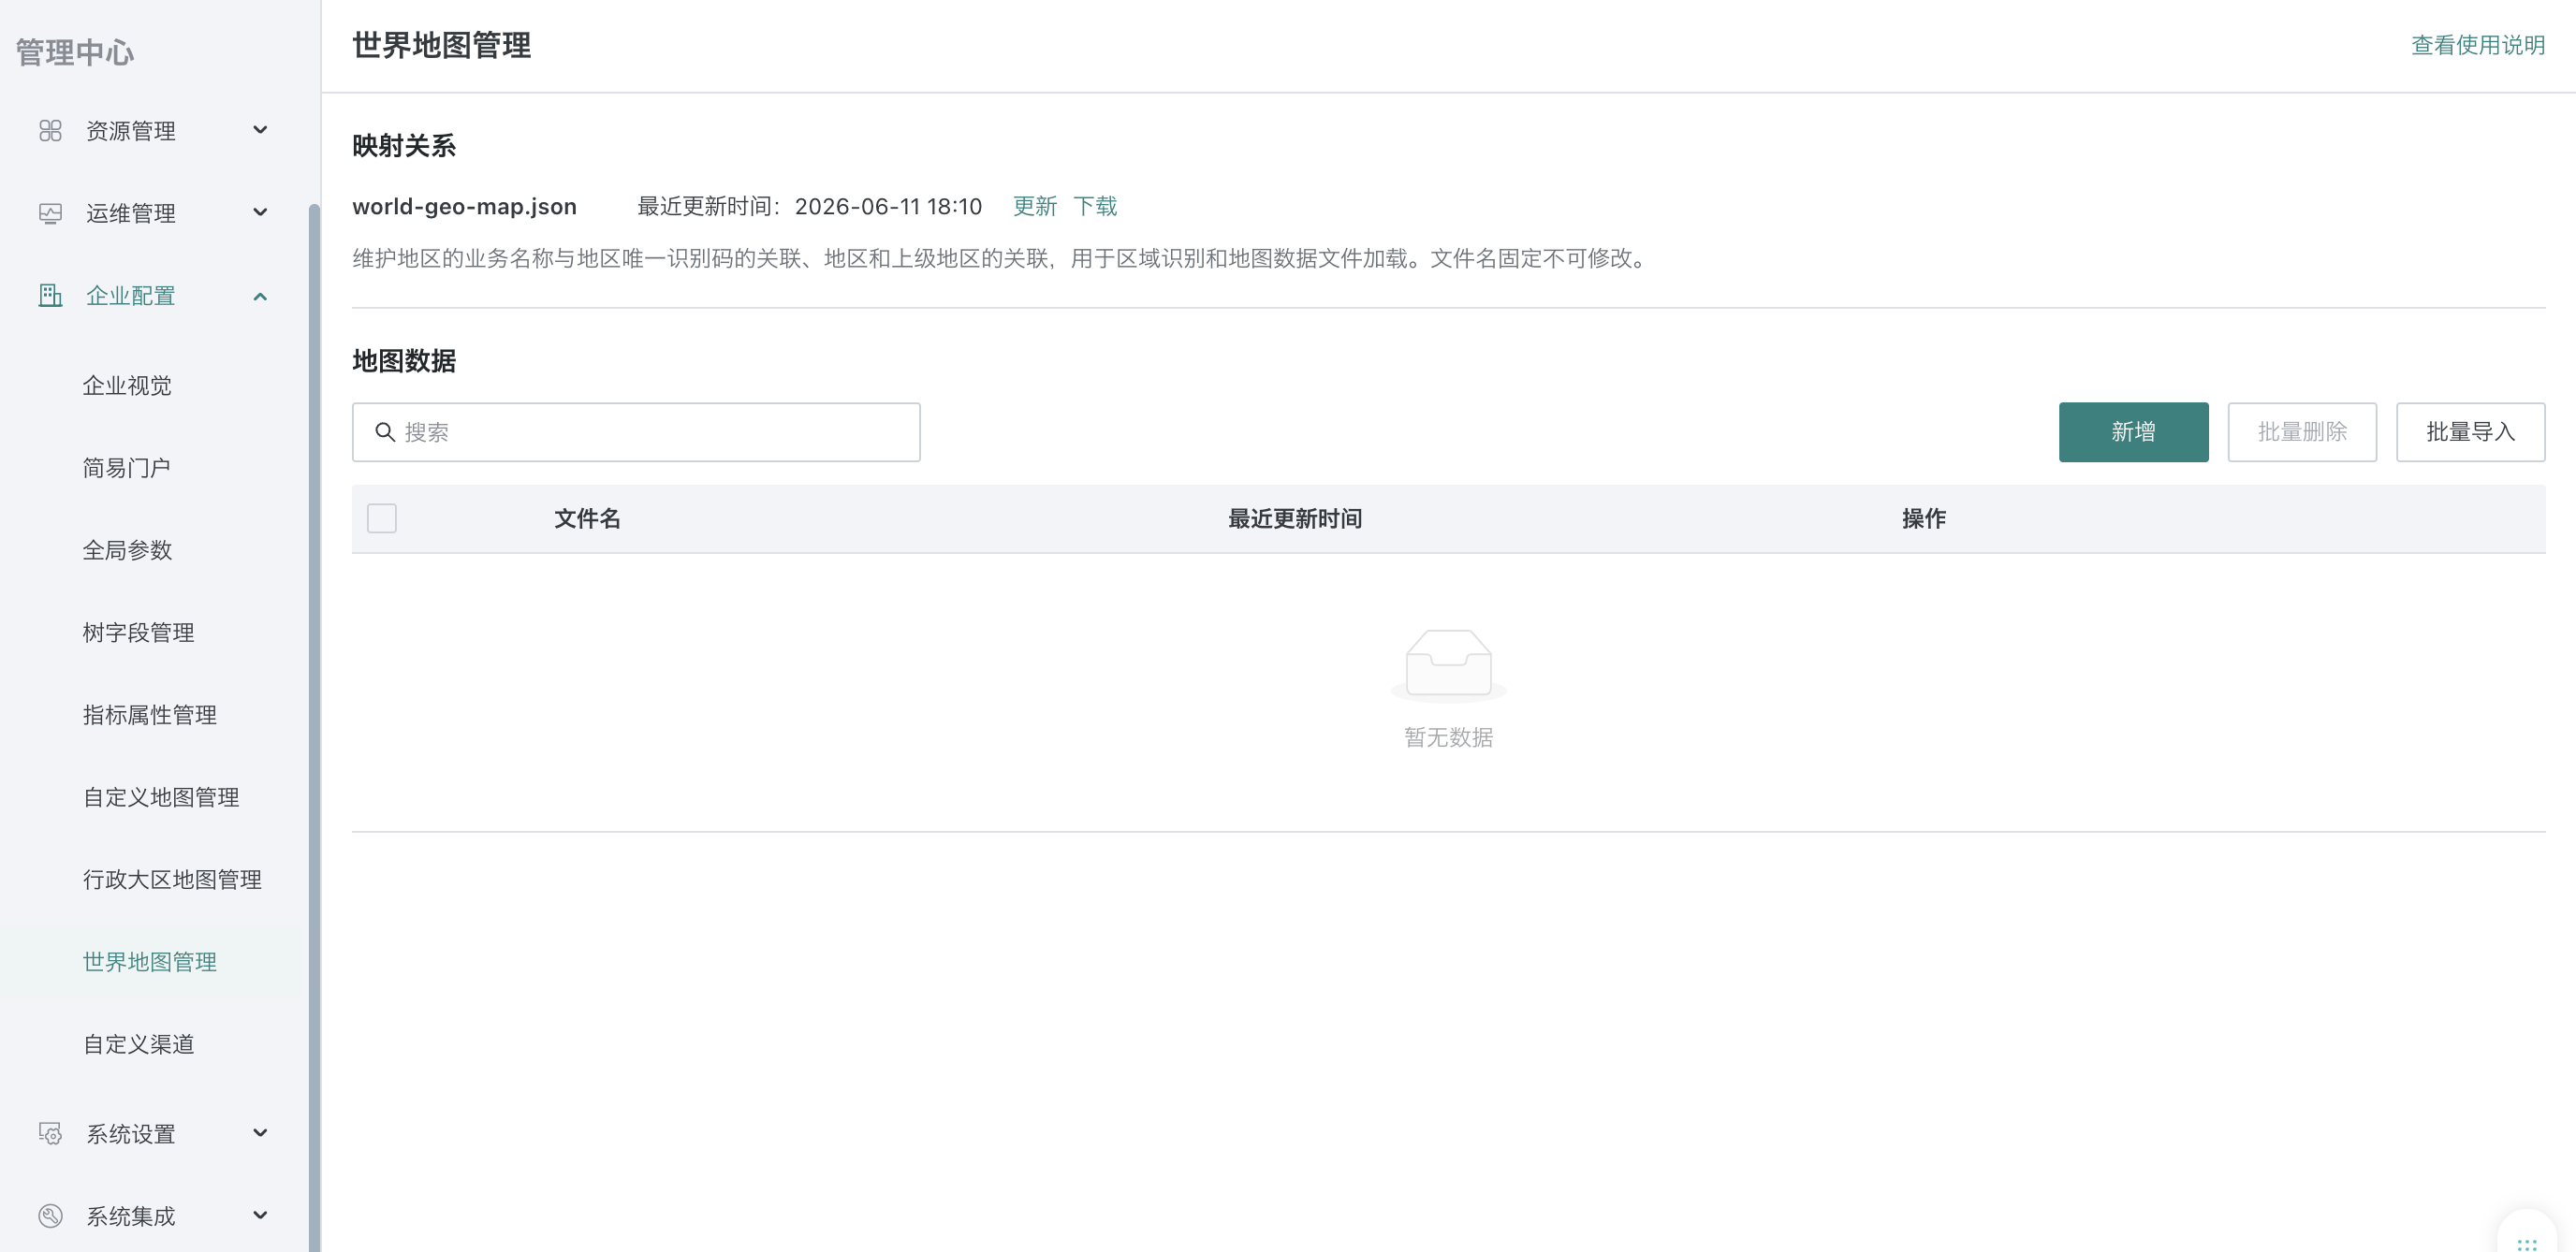The image size is (2576, 1252).
Task: Click the 企业配置 menu label
Action: (131, 296)
